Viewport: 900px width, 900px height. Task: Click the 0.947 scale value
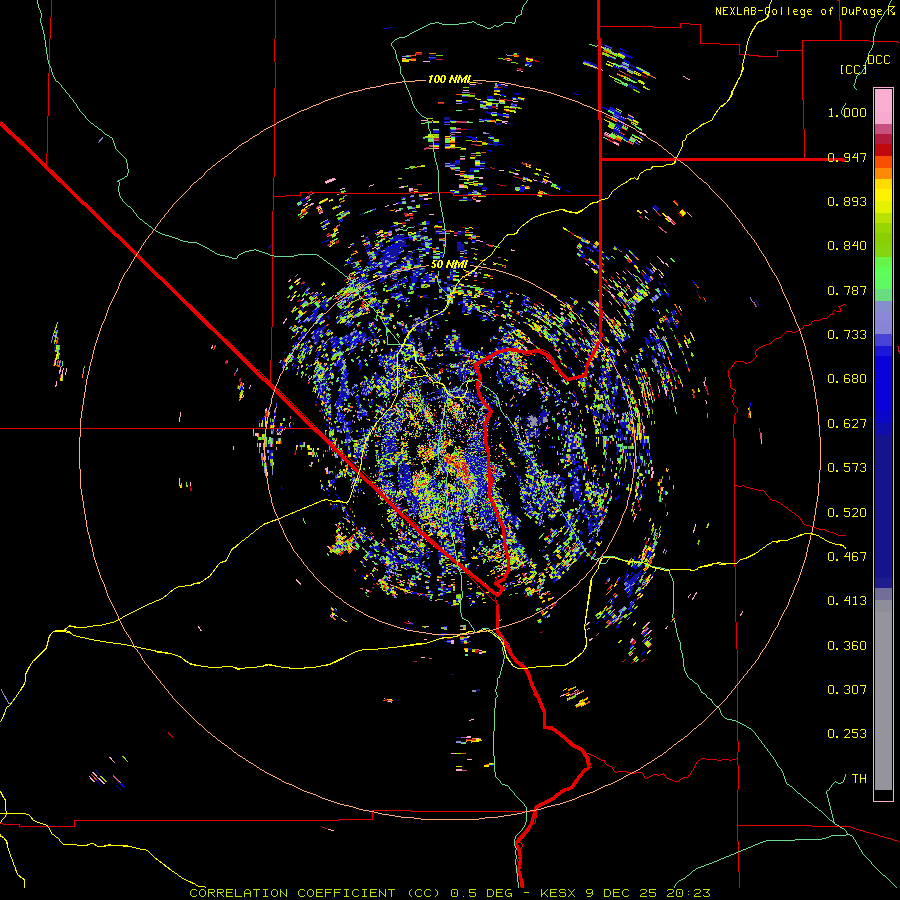[847, 157]
